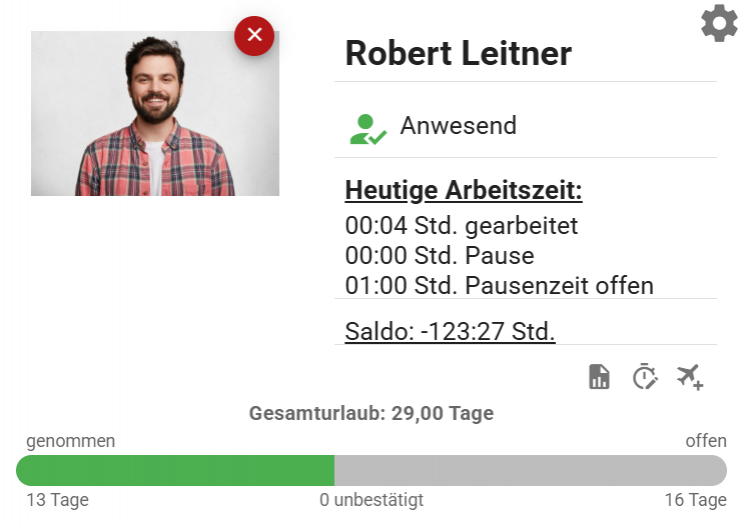Image resolution: width=740 pixels, height=527 pixels.
Task: Click the stopwatch edit time icon
Action: point(645,377)
